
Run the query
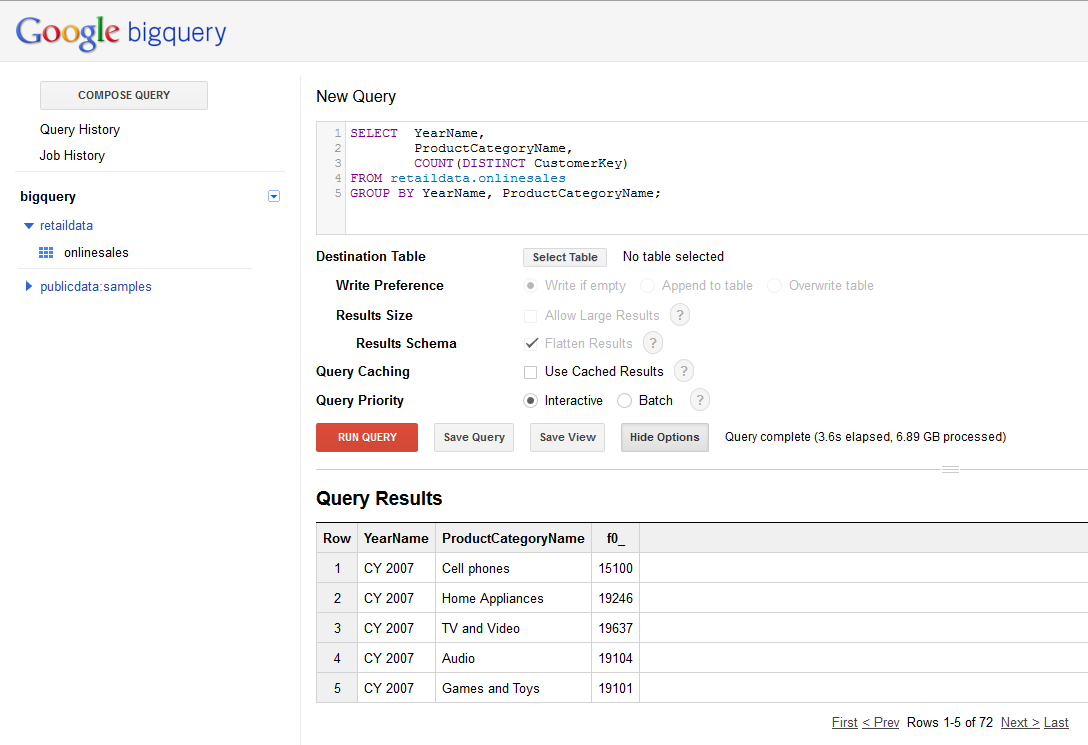367,437
